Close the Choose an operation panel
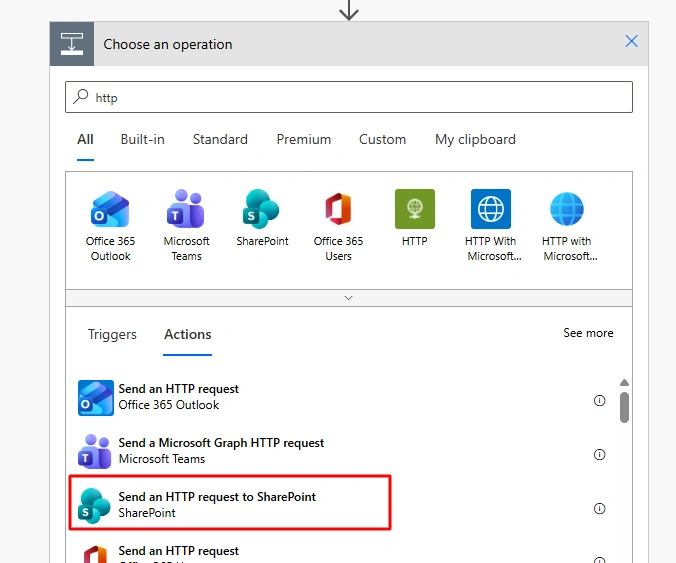676x563 pixels. coord(632,41)
